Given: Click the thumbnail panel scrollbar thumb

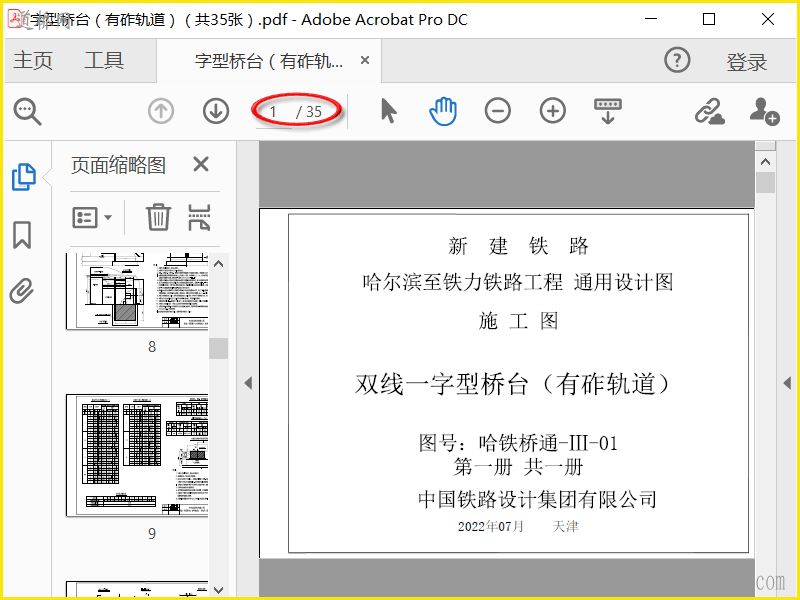Looking at the screenshot, I should coord(219,348).
